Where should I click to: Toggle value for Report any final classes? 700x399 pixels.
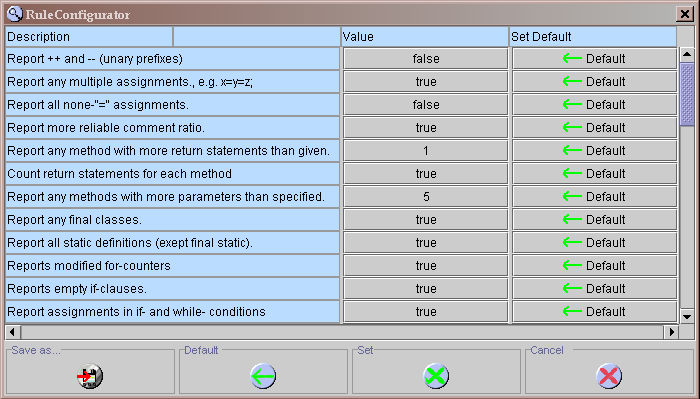(x=426, y=220)
